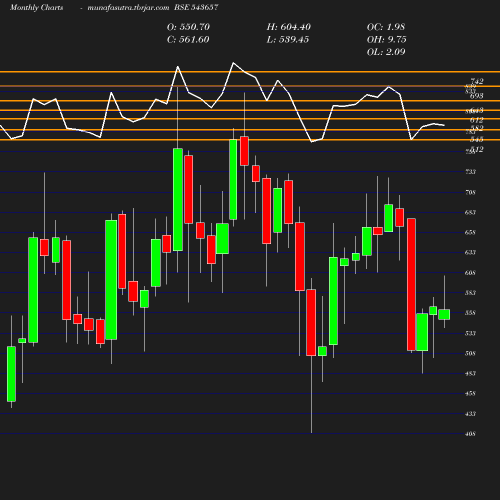Click the "Monthly Charts" title text

tap(36, 7)
